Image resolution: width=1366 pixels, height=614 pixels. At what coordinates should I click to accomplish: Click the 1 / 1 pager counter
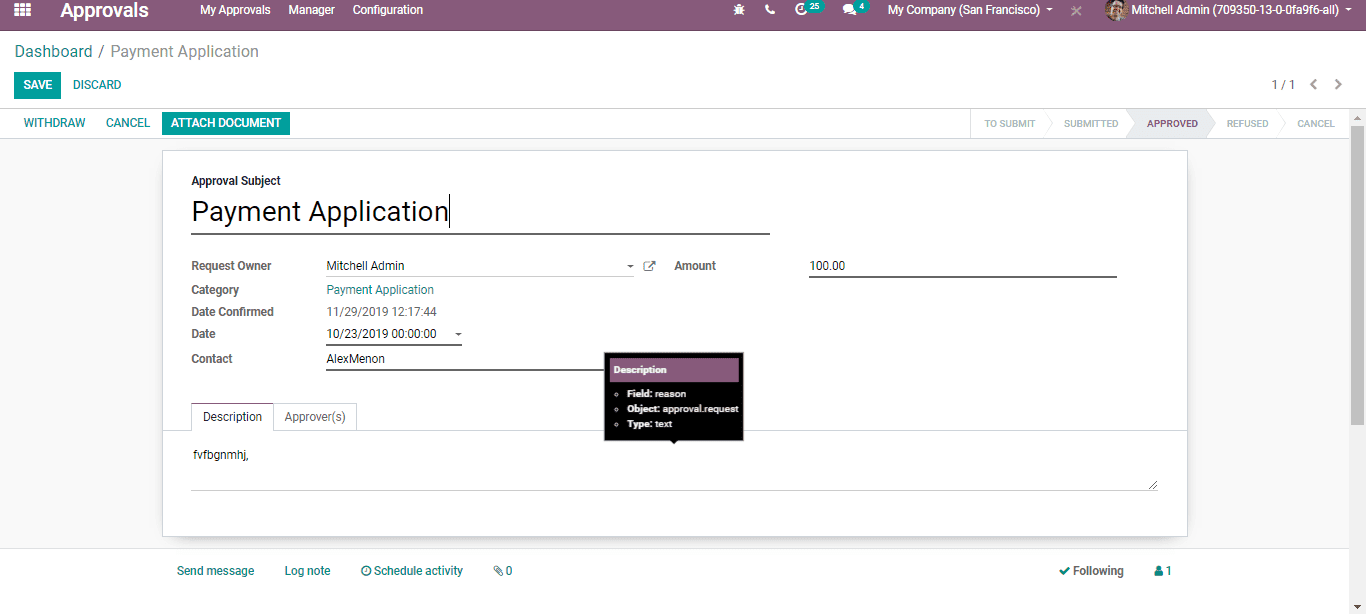coord(1283,85)
